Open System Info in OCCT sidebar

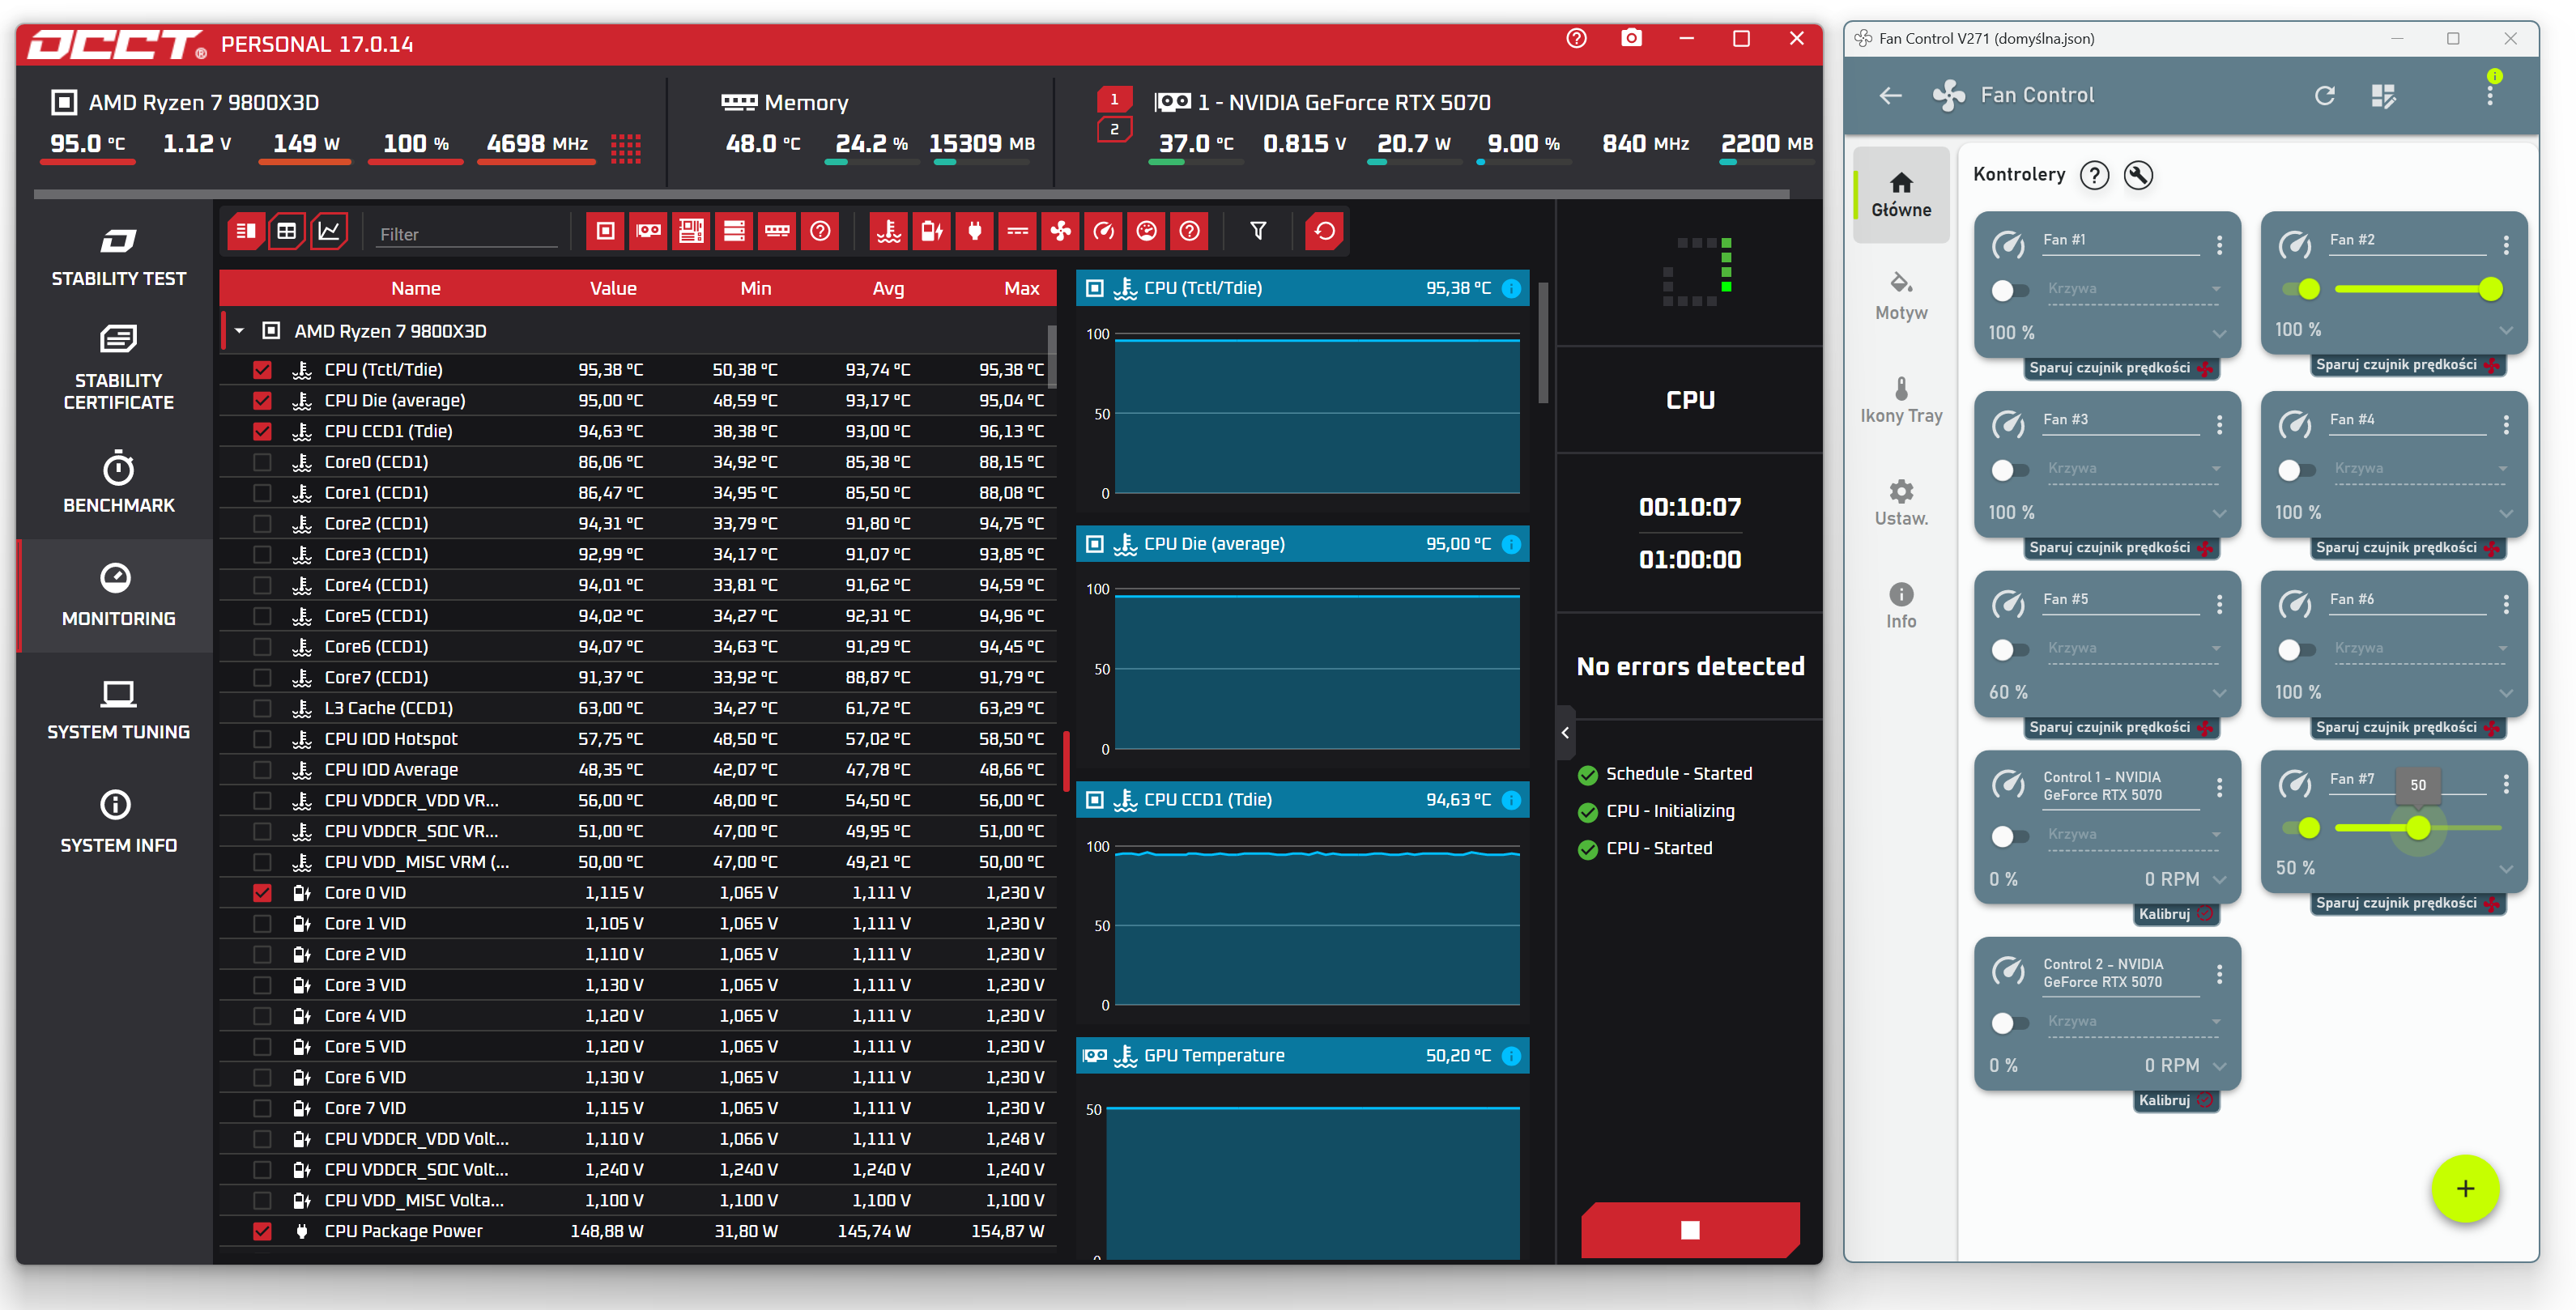[x=118, y=824]
